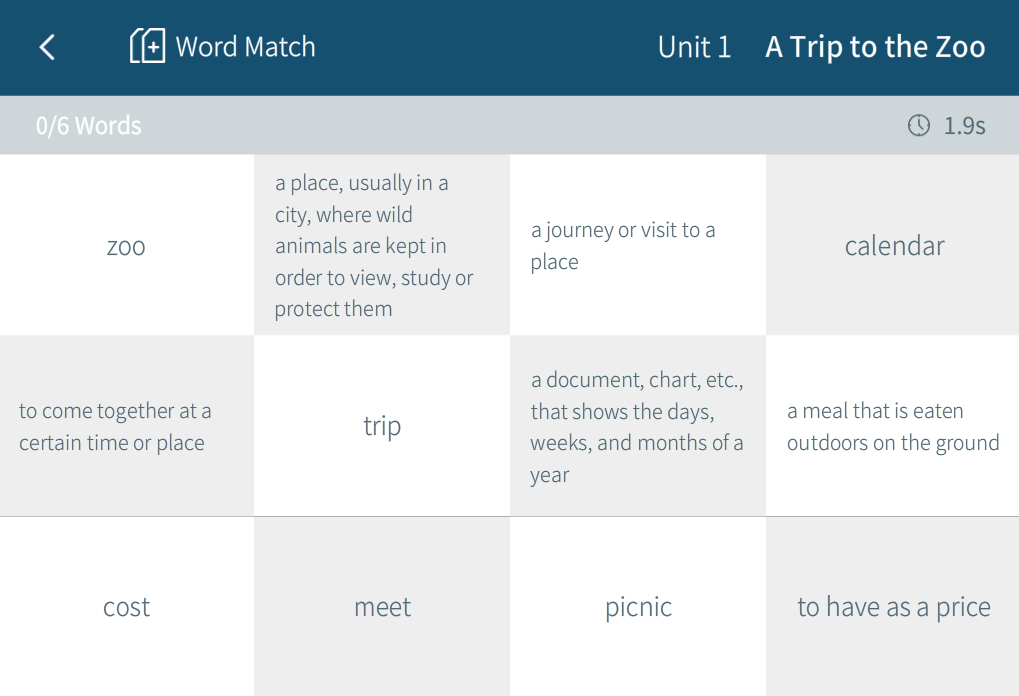This screenshot has width=1019, height=696.
Task: Select the days, weeks, months definition
Action: click(x=638, y=426)
